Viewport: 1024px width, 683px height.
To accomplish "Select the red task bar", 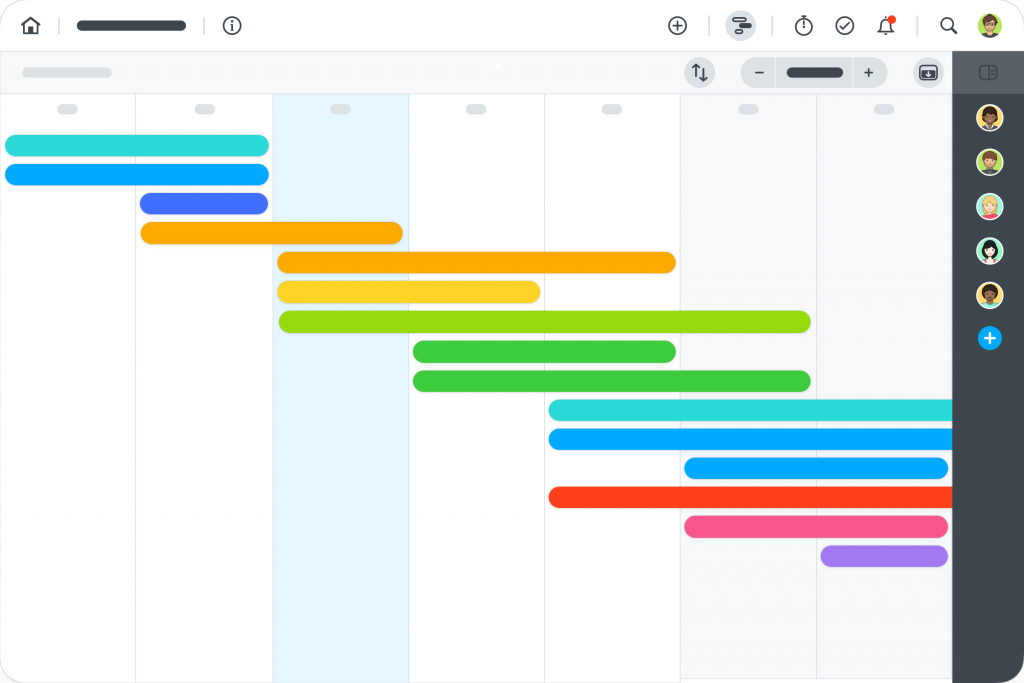I will coord(750,497).
